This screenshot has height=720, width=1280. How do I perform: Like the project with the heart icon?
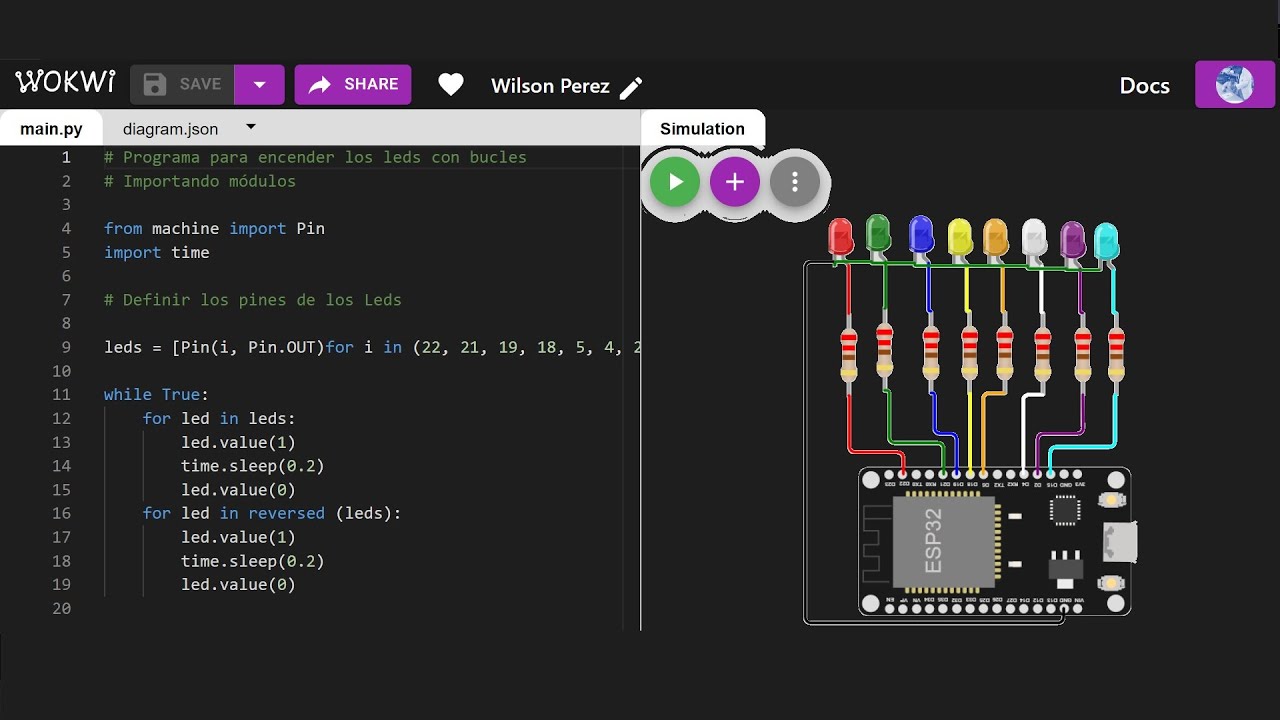[451, 85]
